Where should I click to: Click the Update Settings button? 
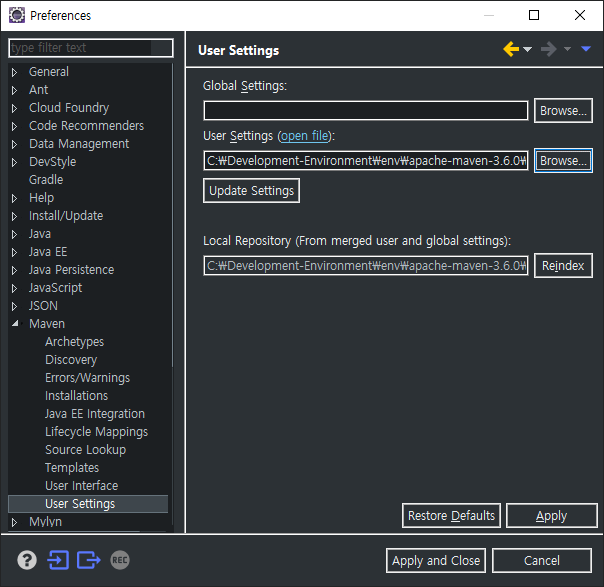(251, 191)
